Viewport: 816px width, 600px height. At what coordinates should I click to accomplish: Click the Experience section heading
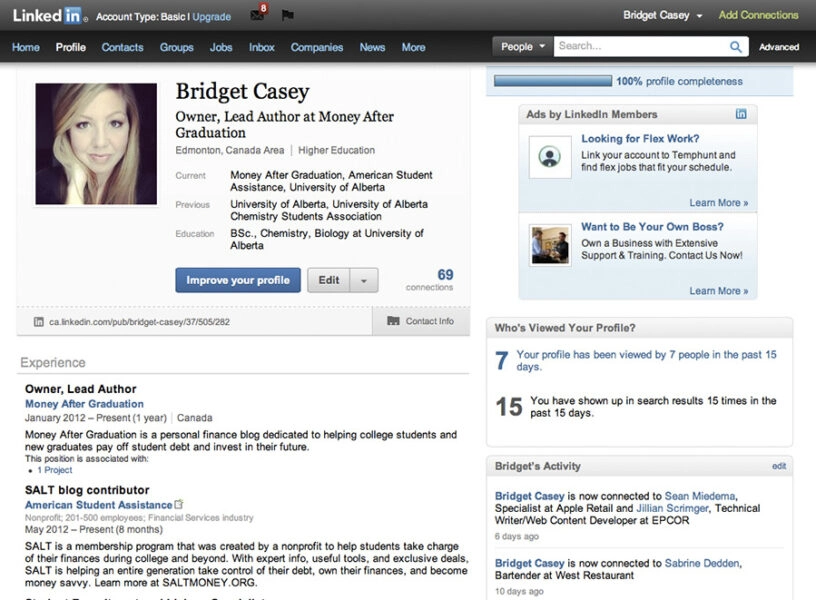tap(53, 363)
